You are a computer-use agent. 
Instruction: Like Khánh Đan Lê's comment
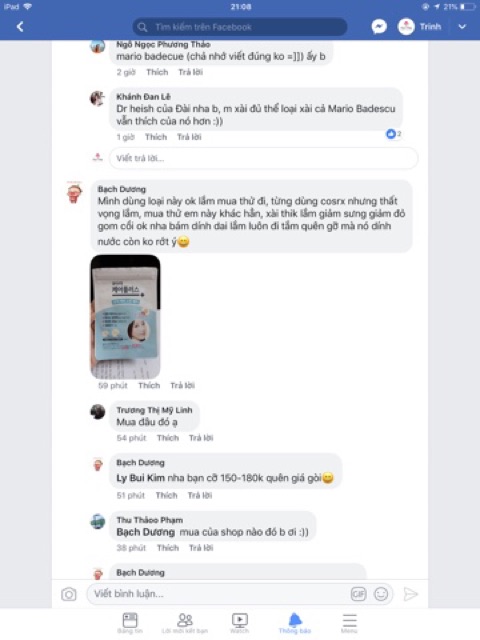click(156, 137)
